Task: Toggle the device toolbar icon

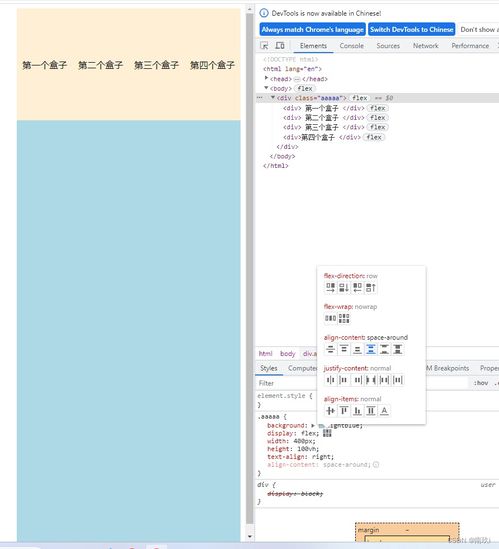Action: coord(280,46)
